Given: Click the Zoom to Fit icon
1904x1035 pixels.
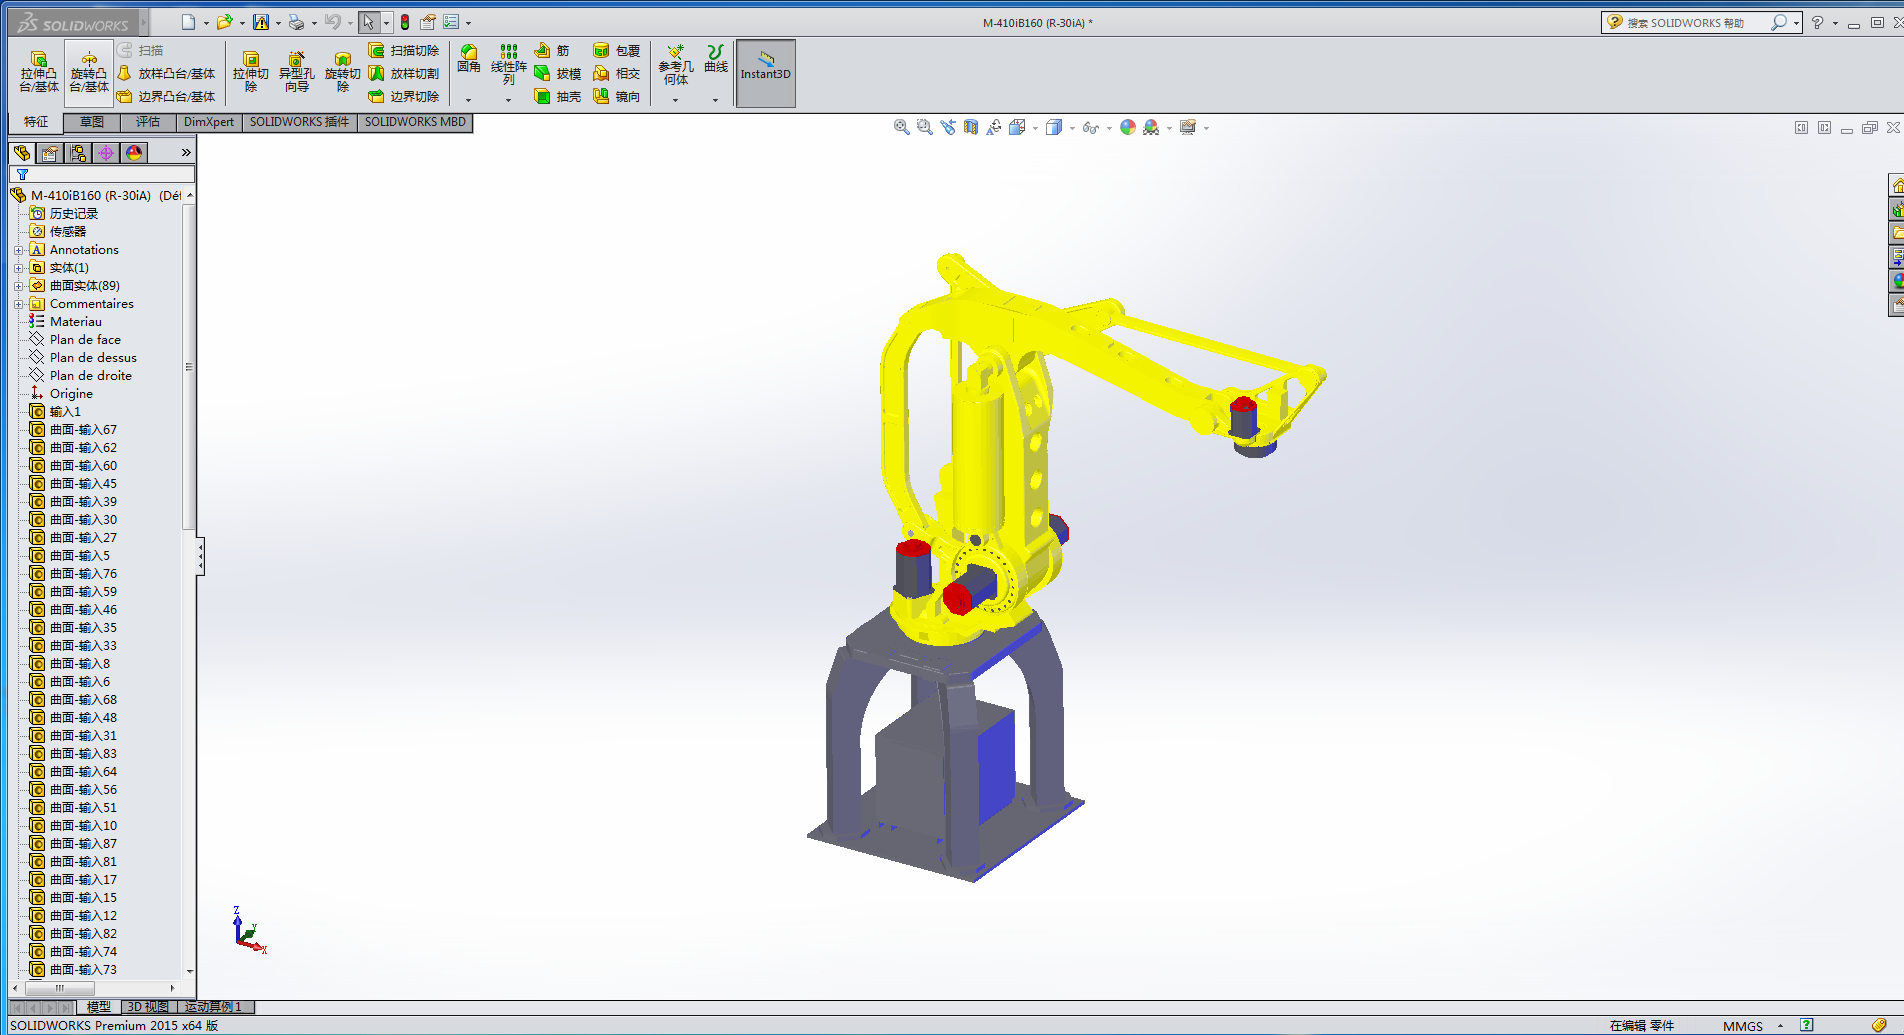Looking at the screenshot, I should tap(900, 127).
